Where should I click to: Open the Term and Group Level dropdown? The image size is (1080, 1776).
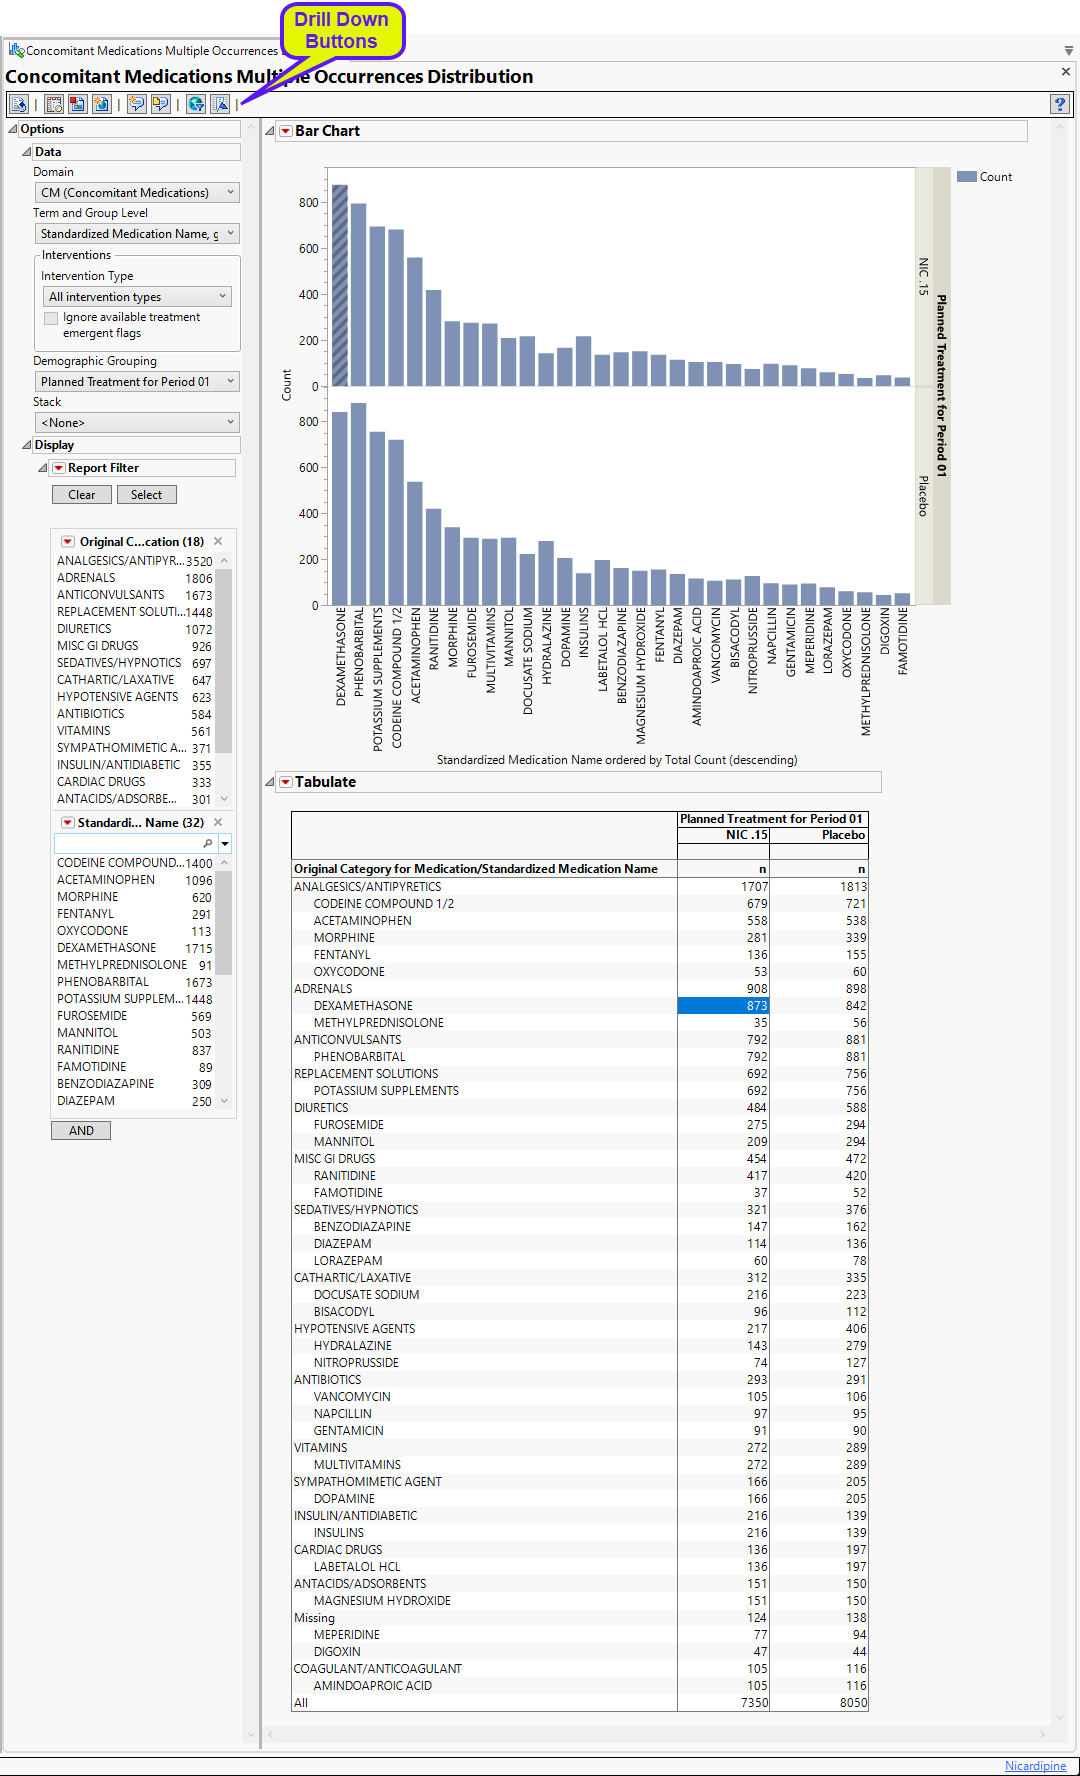pos(138,234)
